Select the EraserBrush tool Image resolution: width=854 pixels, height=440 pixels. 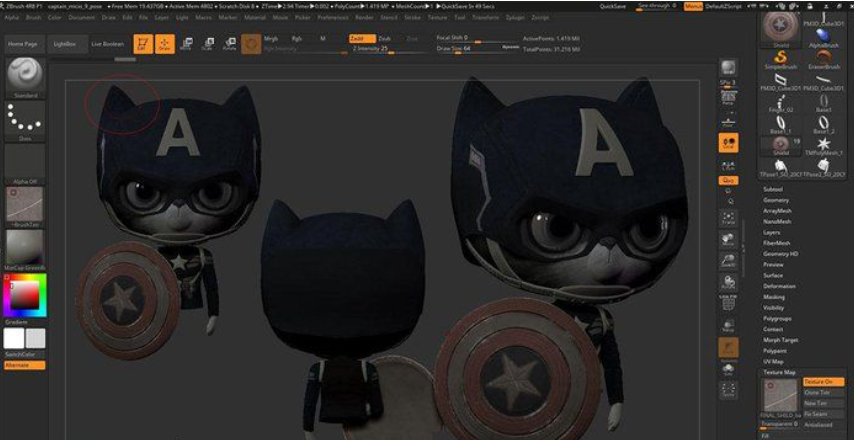click(x=824, y=59)
